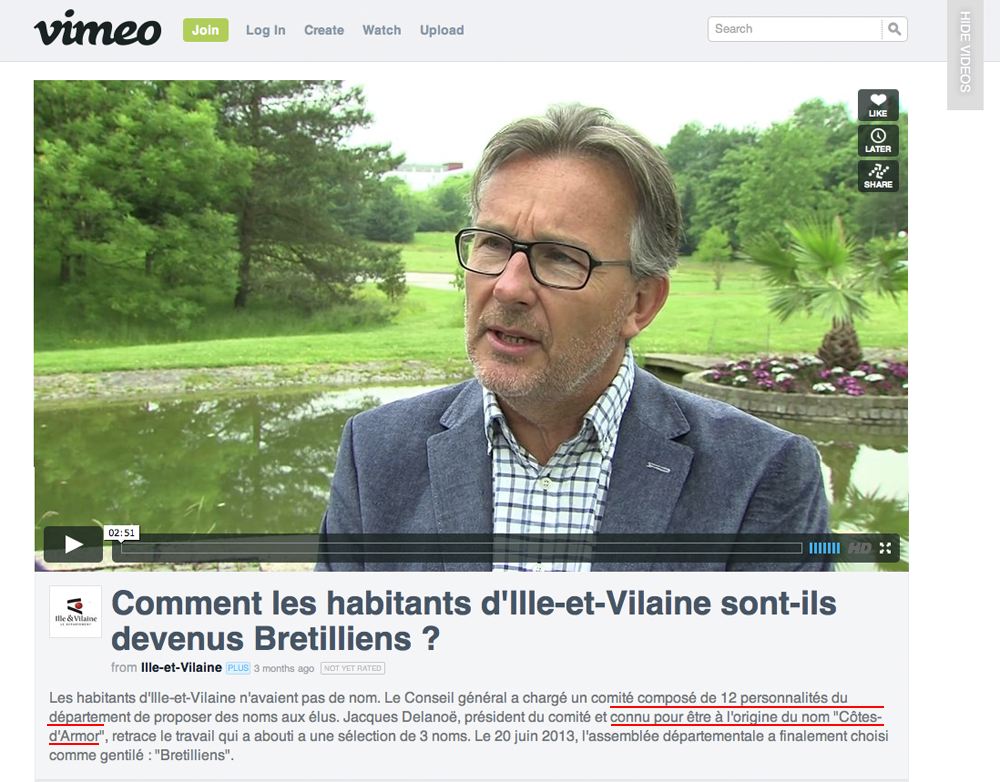Click the search magnifier icon
Screen dimensions: 1000x782
coord(894,29)
